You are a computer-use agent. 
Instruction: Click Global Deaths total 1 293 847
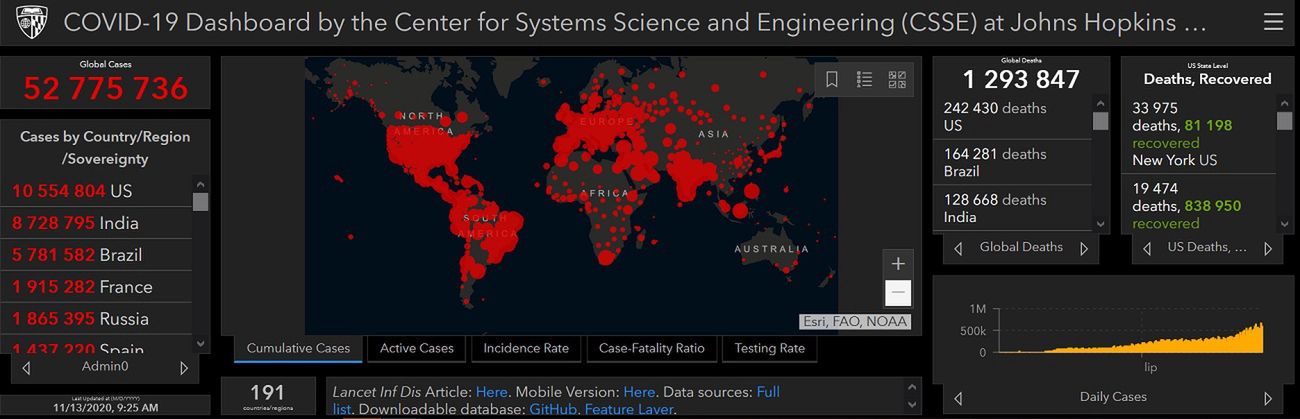click(x=1021, y=80)
